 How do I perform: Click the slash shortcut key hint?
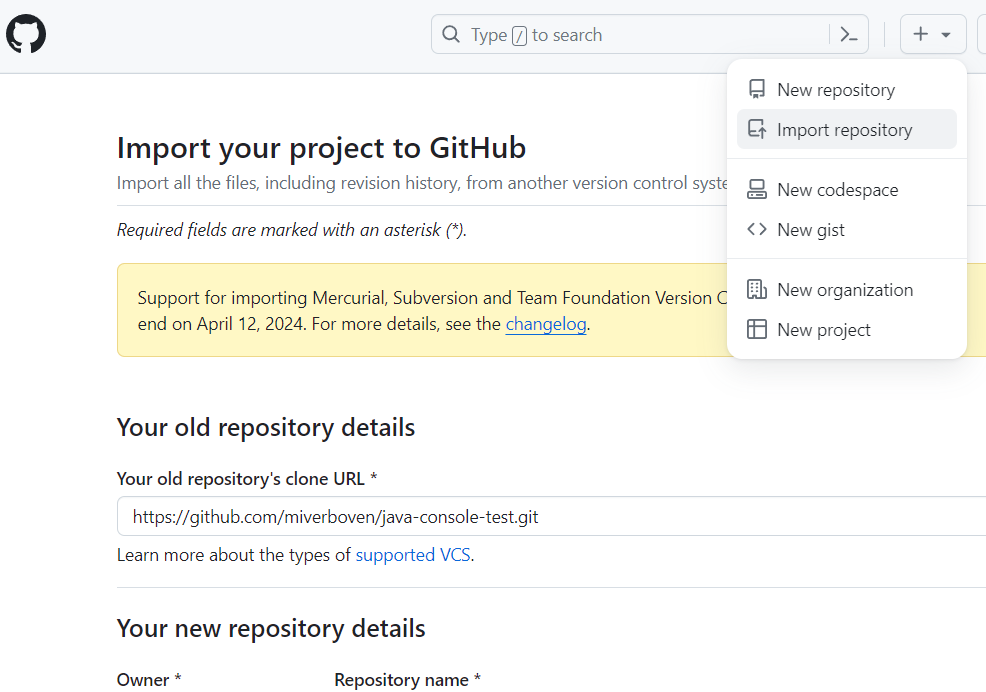519,36
